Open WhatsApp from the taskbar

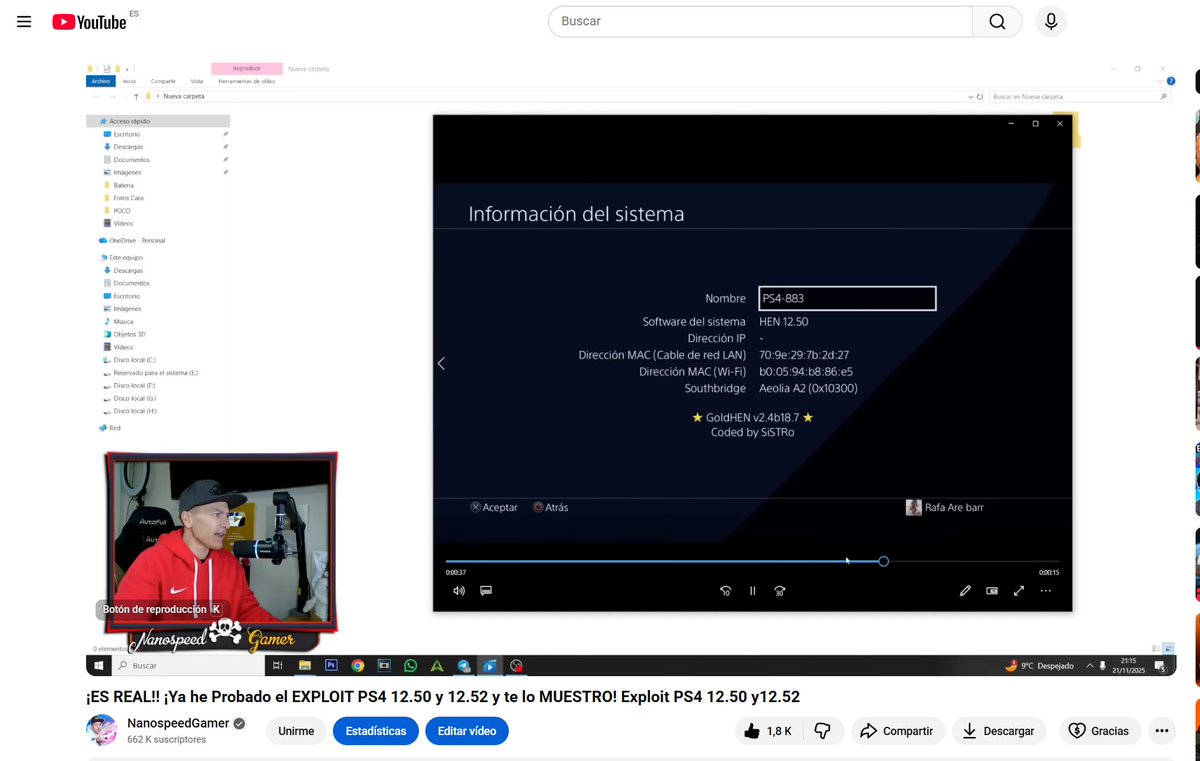tap(410, 665)
